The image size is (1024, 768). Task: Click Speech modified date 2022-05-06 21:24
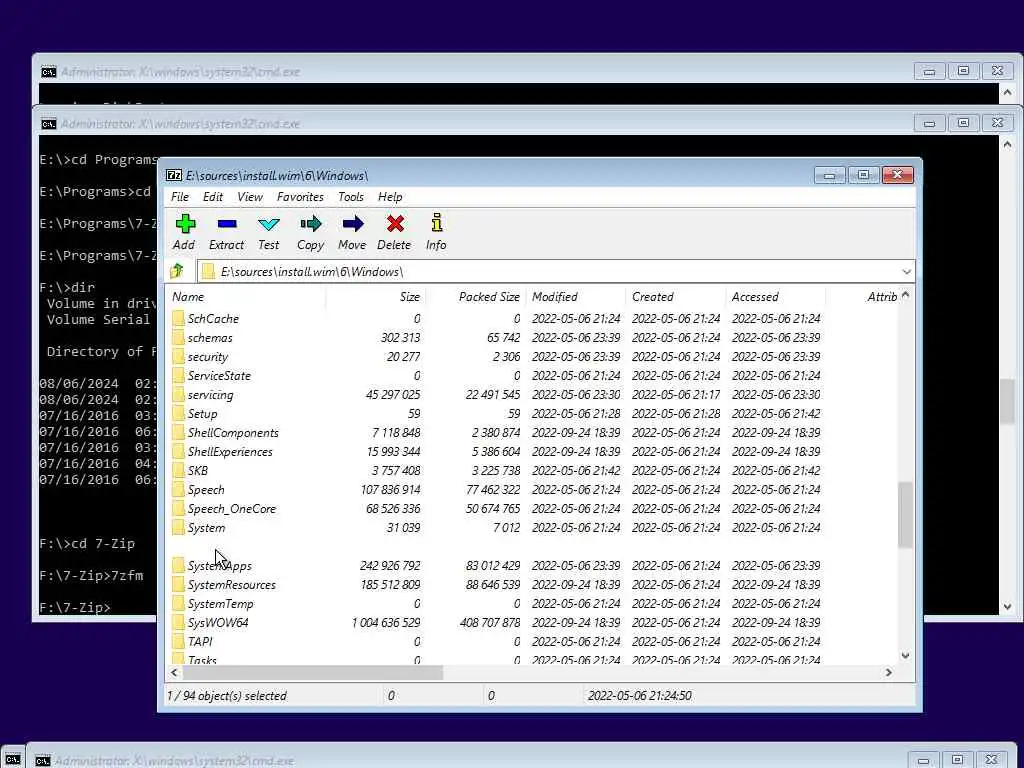tap(576, 489)
